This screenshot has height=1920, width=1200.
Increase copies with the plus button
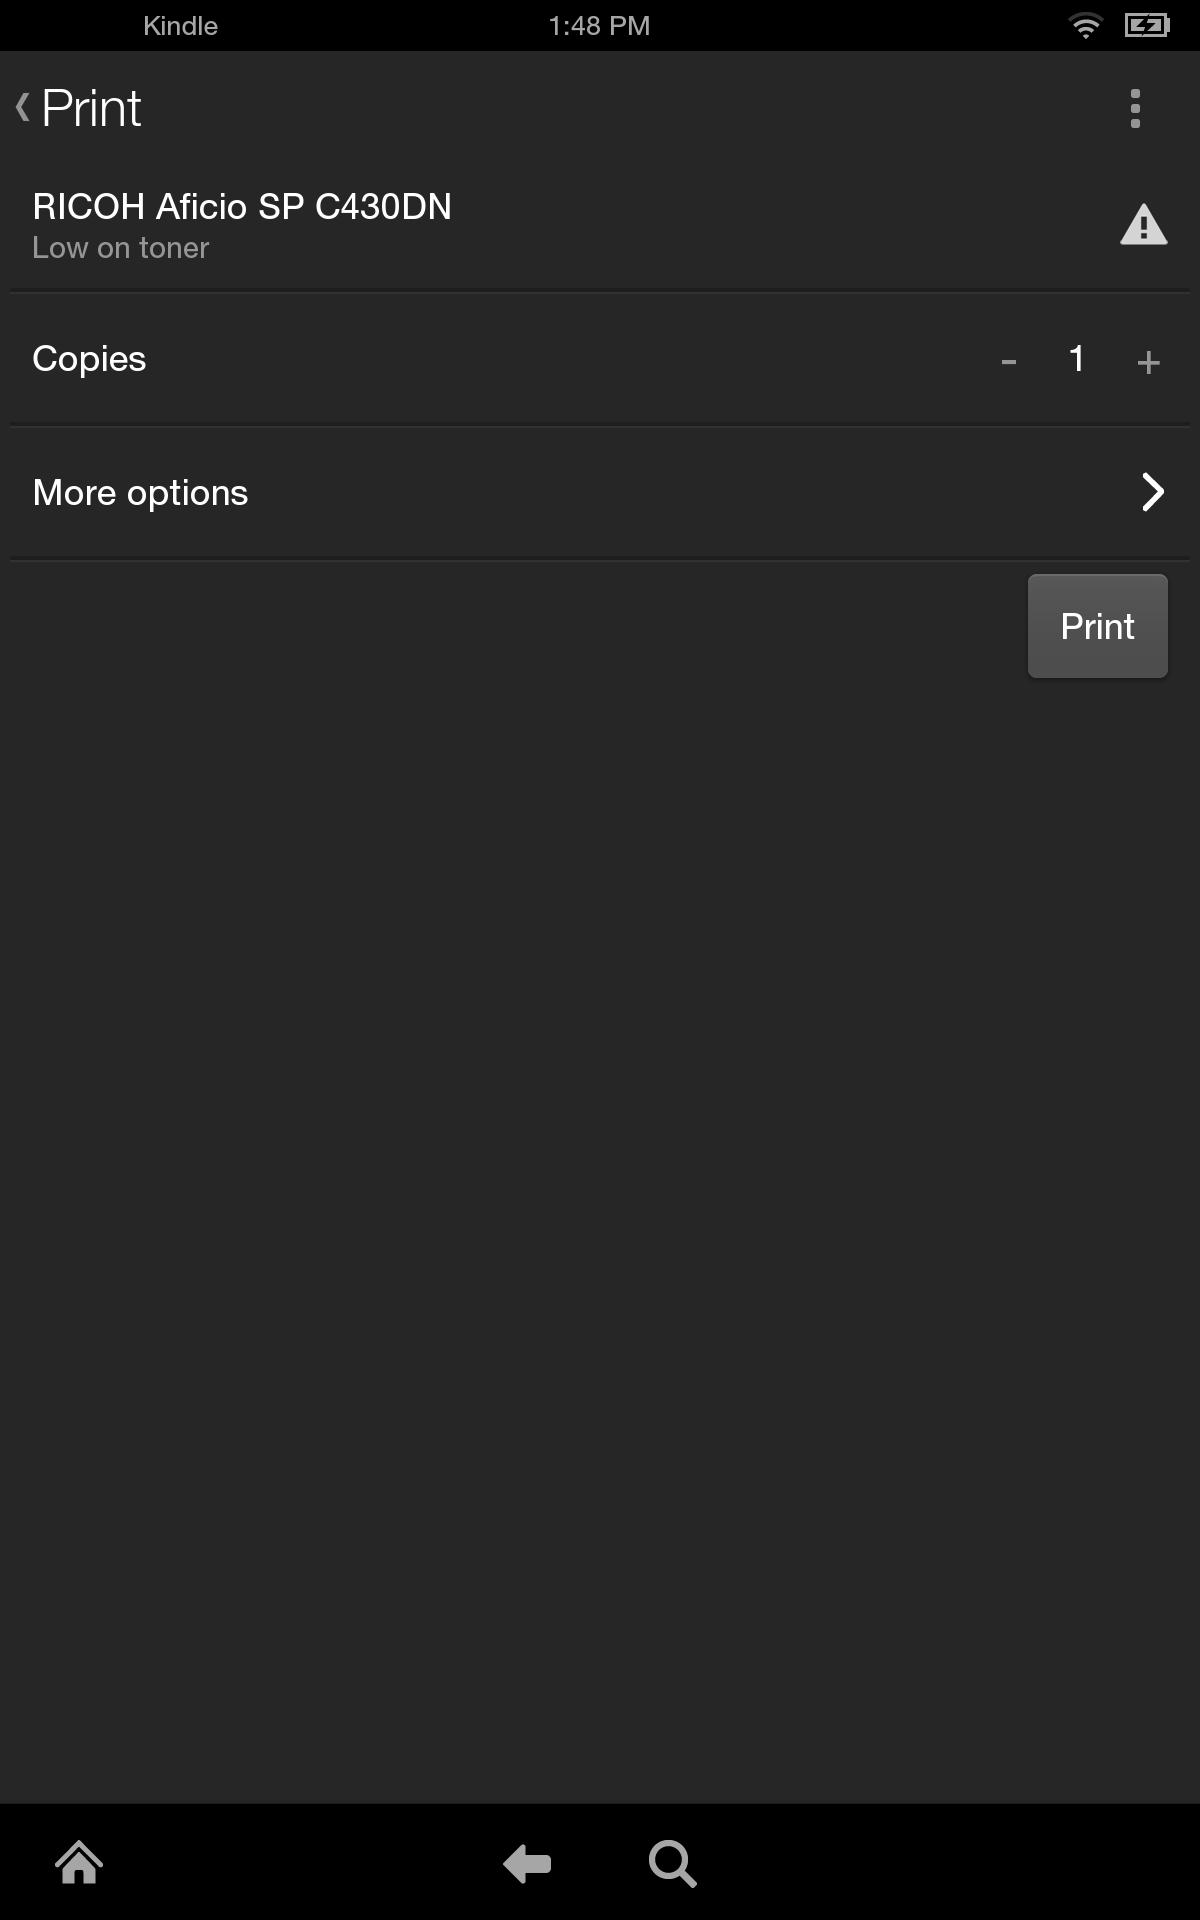pos(1148,361)
